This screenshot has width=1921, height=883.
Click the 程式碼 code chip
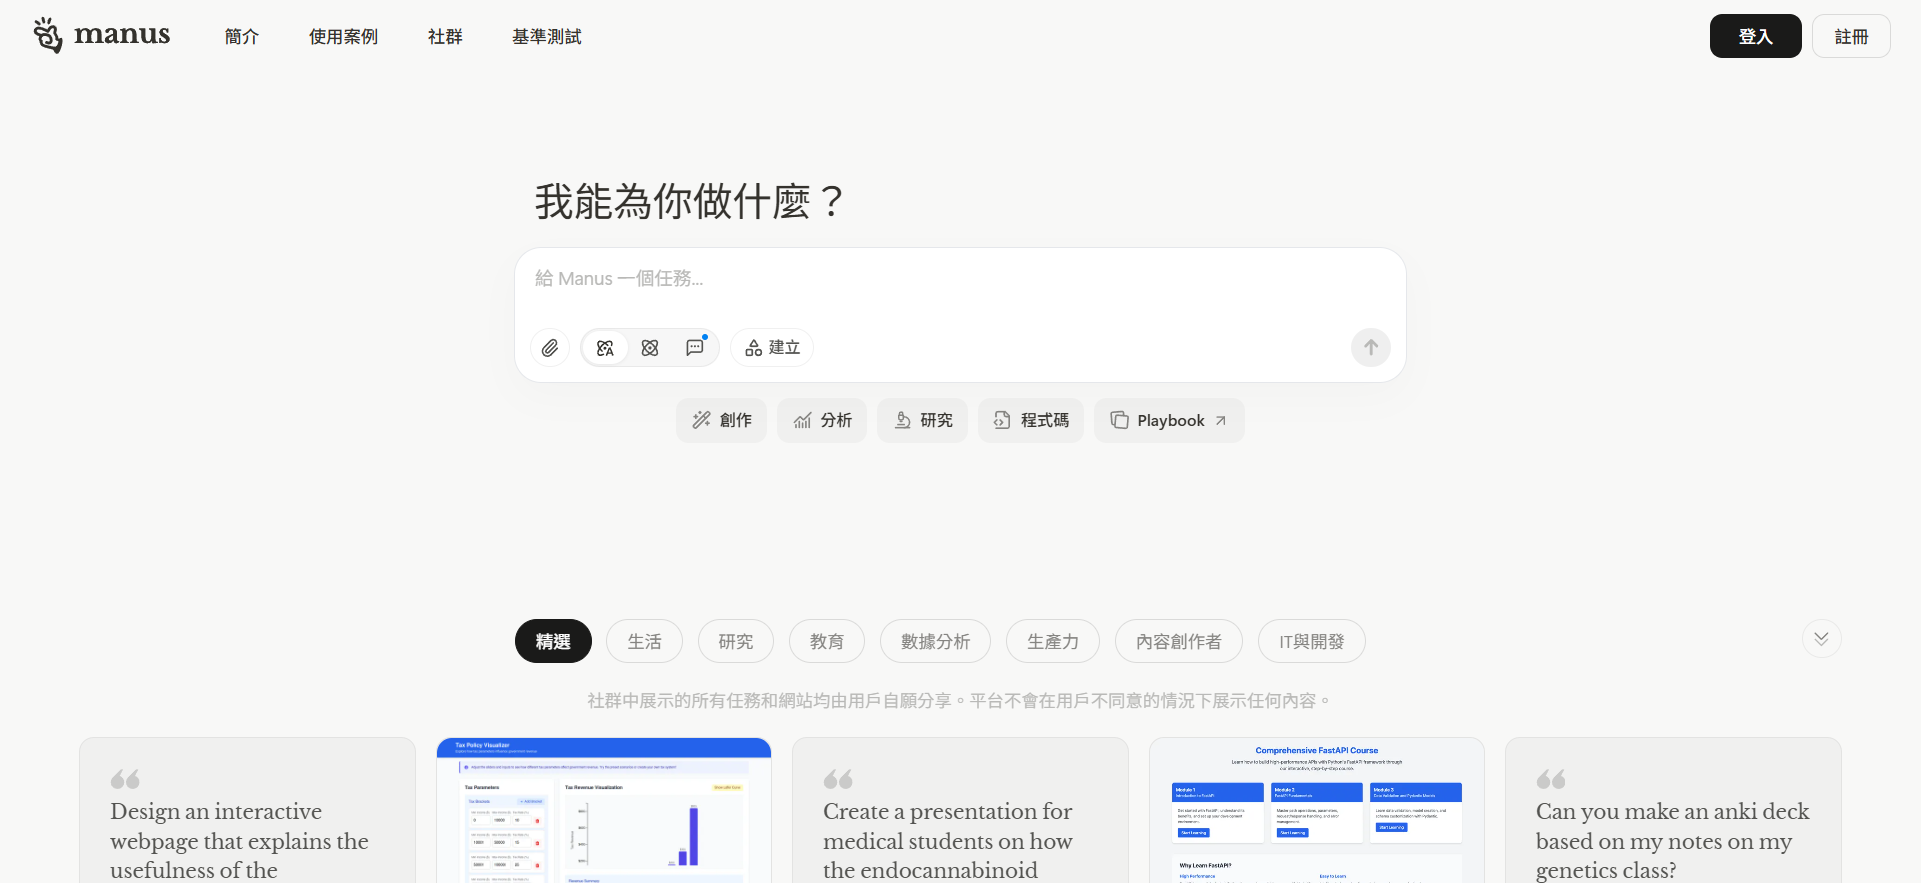pyautogui.click(x=1031, y=421)
